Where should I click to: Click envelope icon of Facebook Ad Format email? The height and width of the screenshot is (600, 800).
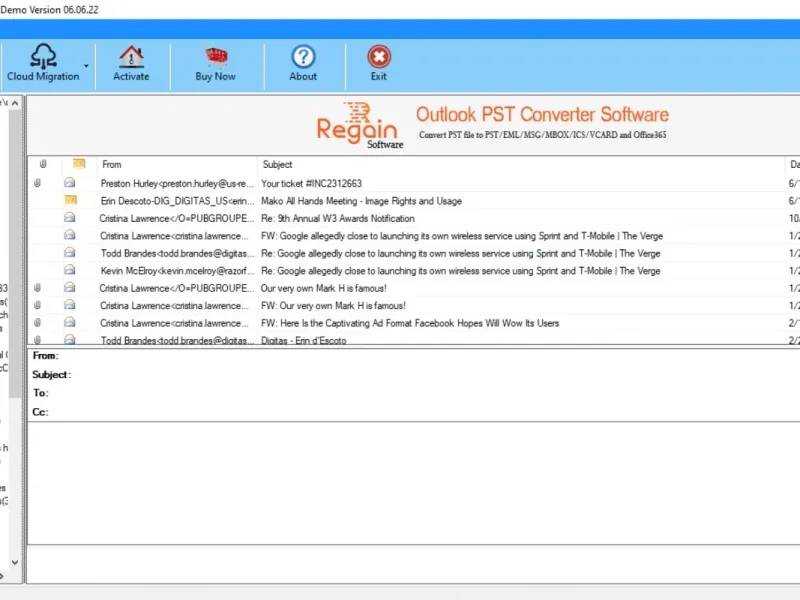click(x=70, y=322)
